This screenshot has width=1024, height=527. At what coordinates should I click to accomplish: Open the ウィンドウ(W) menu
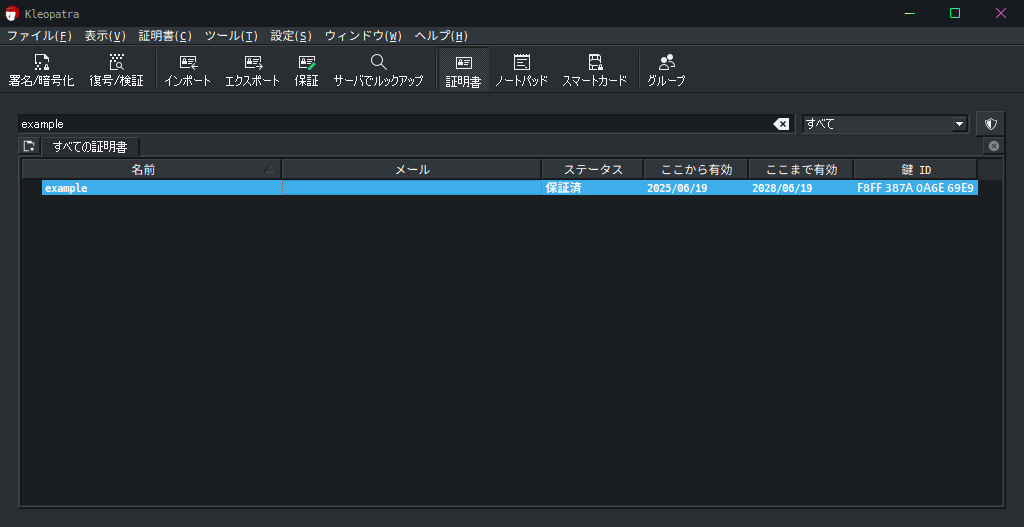tap(364, 36)
